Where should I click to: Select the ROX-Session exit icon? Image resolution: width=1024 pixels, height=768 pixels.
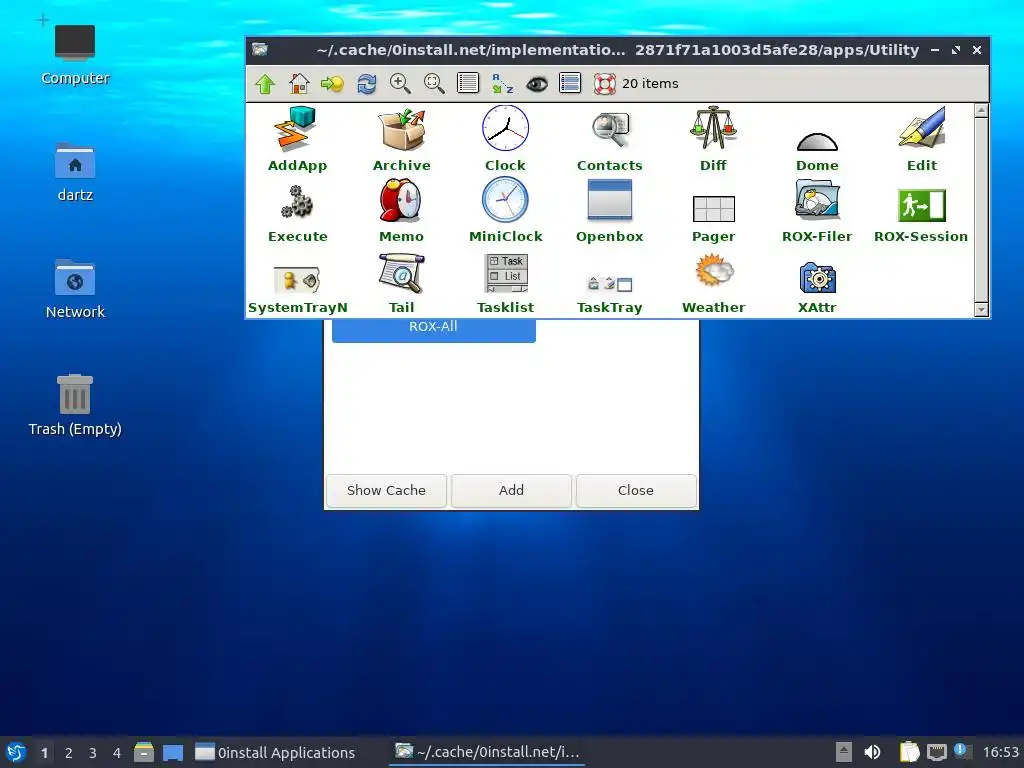click(921, 206)
